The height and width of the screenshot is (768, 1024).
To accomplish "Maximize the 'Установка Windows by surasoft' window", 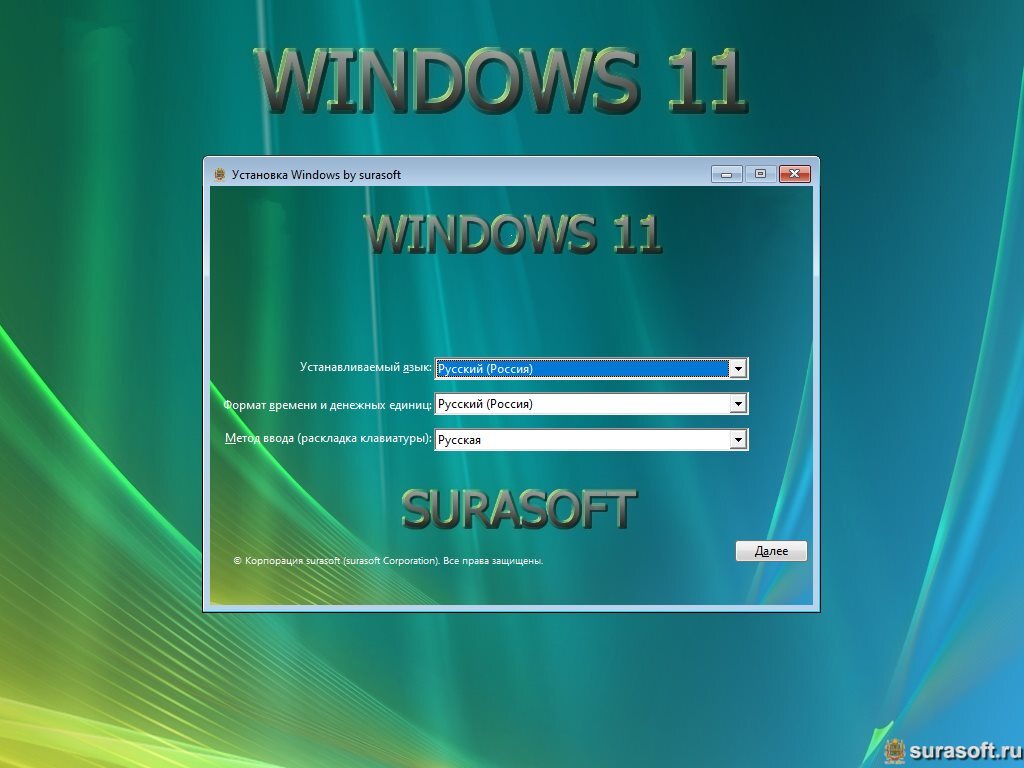I will tap(760, 174).
